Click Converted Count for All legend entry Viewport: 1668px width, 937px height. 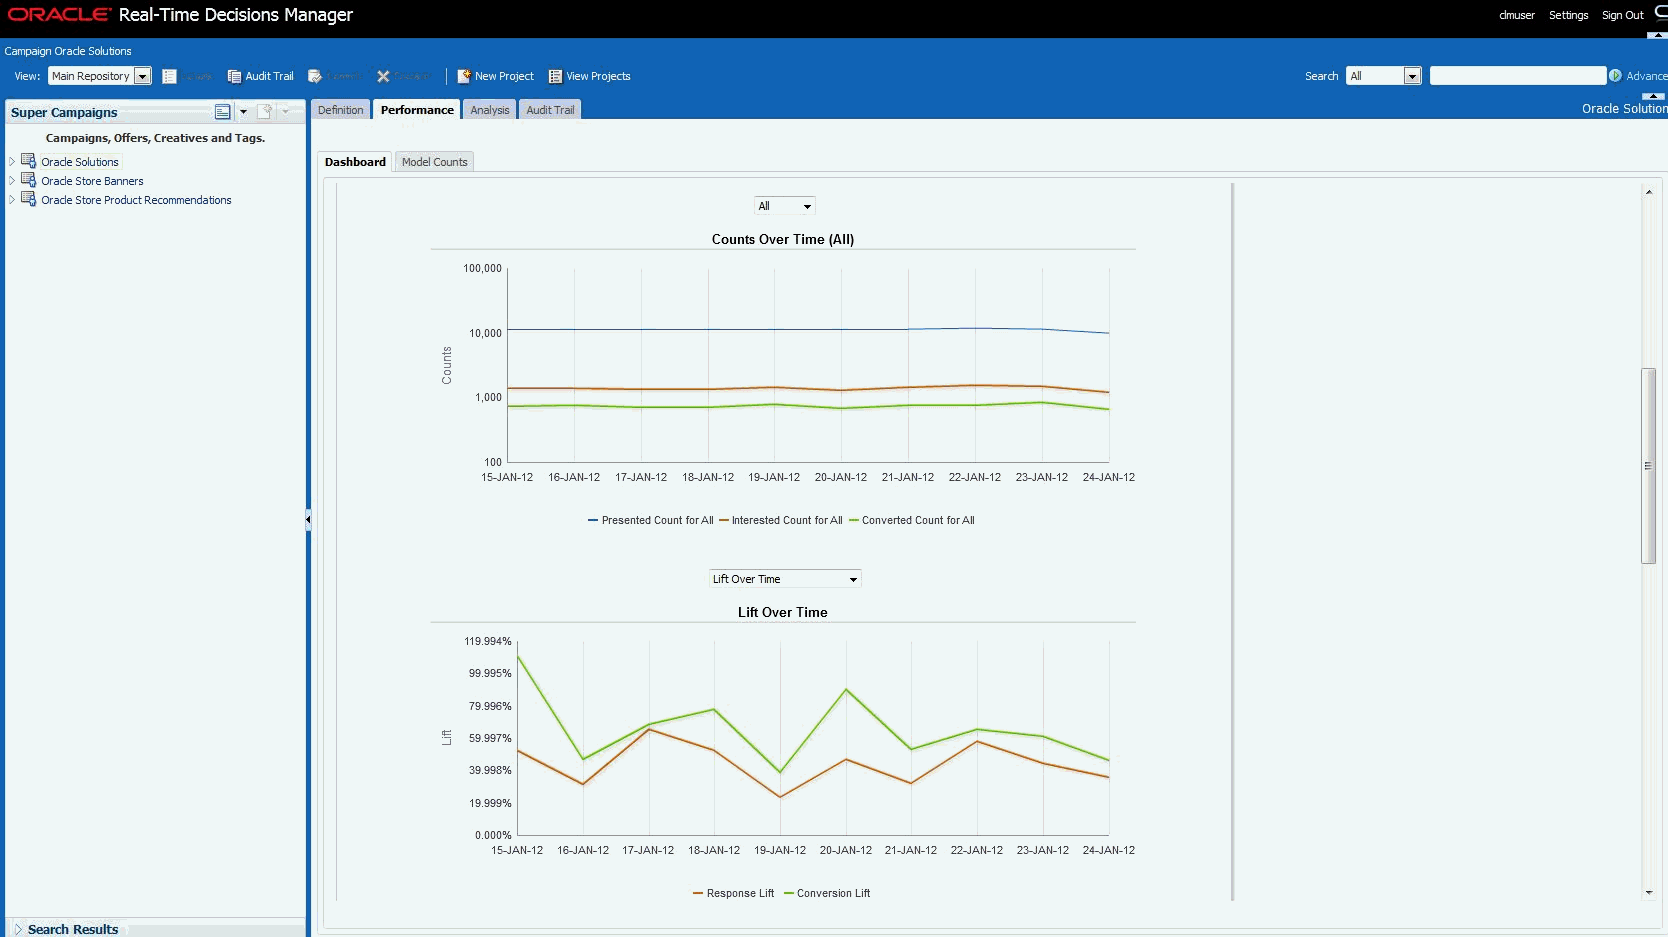[912, 520]
